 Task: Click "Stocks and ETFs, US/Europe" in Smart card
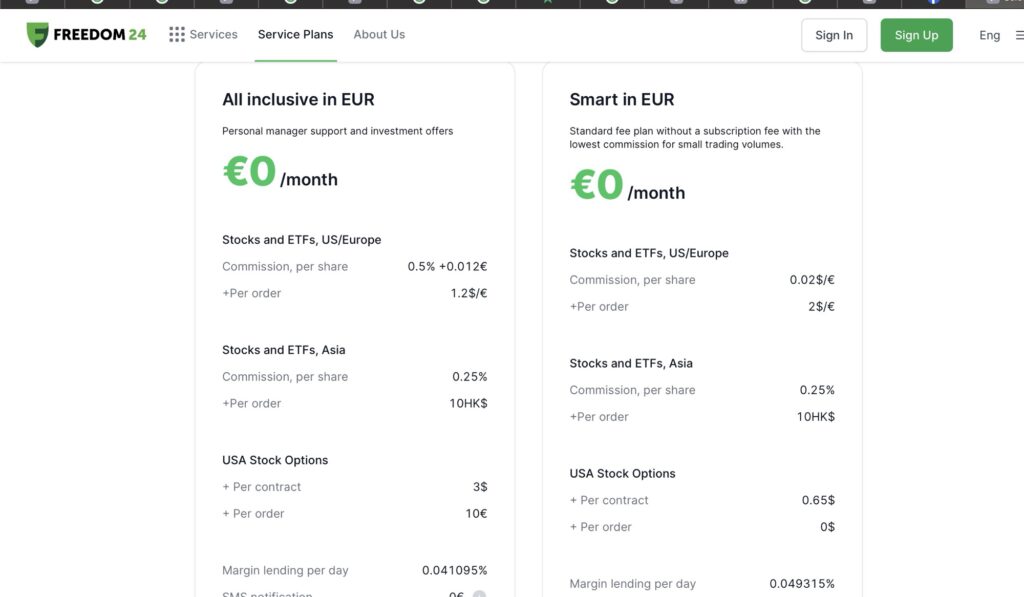tap(649, 253)
